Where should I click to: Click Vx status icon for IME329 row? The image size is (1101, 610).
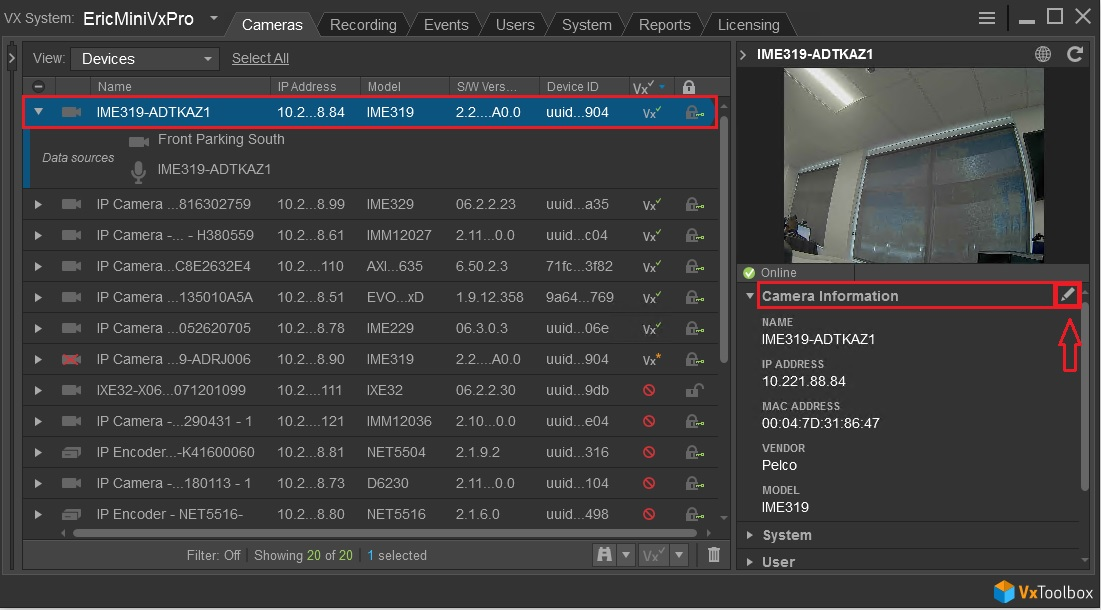click(651, 204)
